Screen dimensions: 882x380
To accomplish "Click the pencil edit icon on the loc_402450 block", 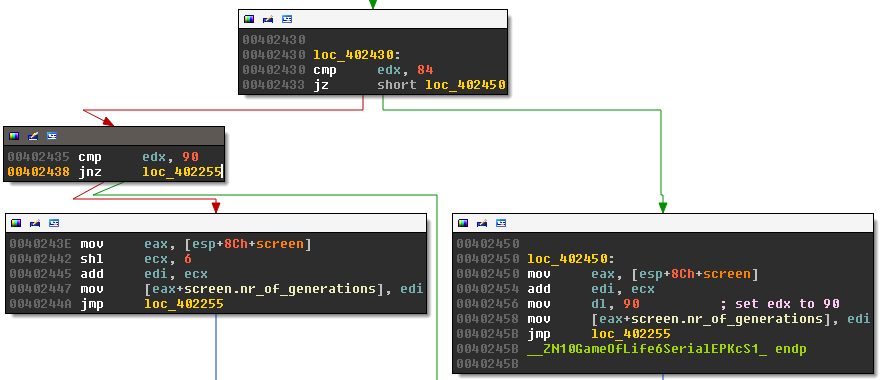I will pos(482,223).
